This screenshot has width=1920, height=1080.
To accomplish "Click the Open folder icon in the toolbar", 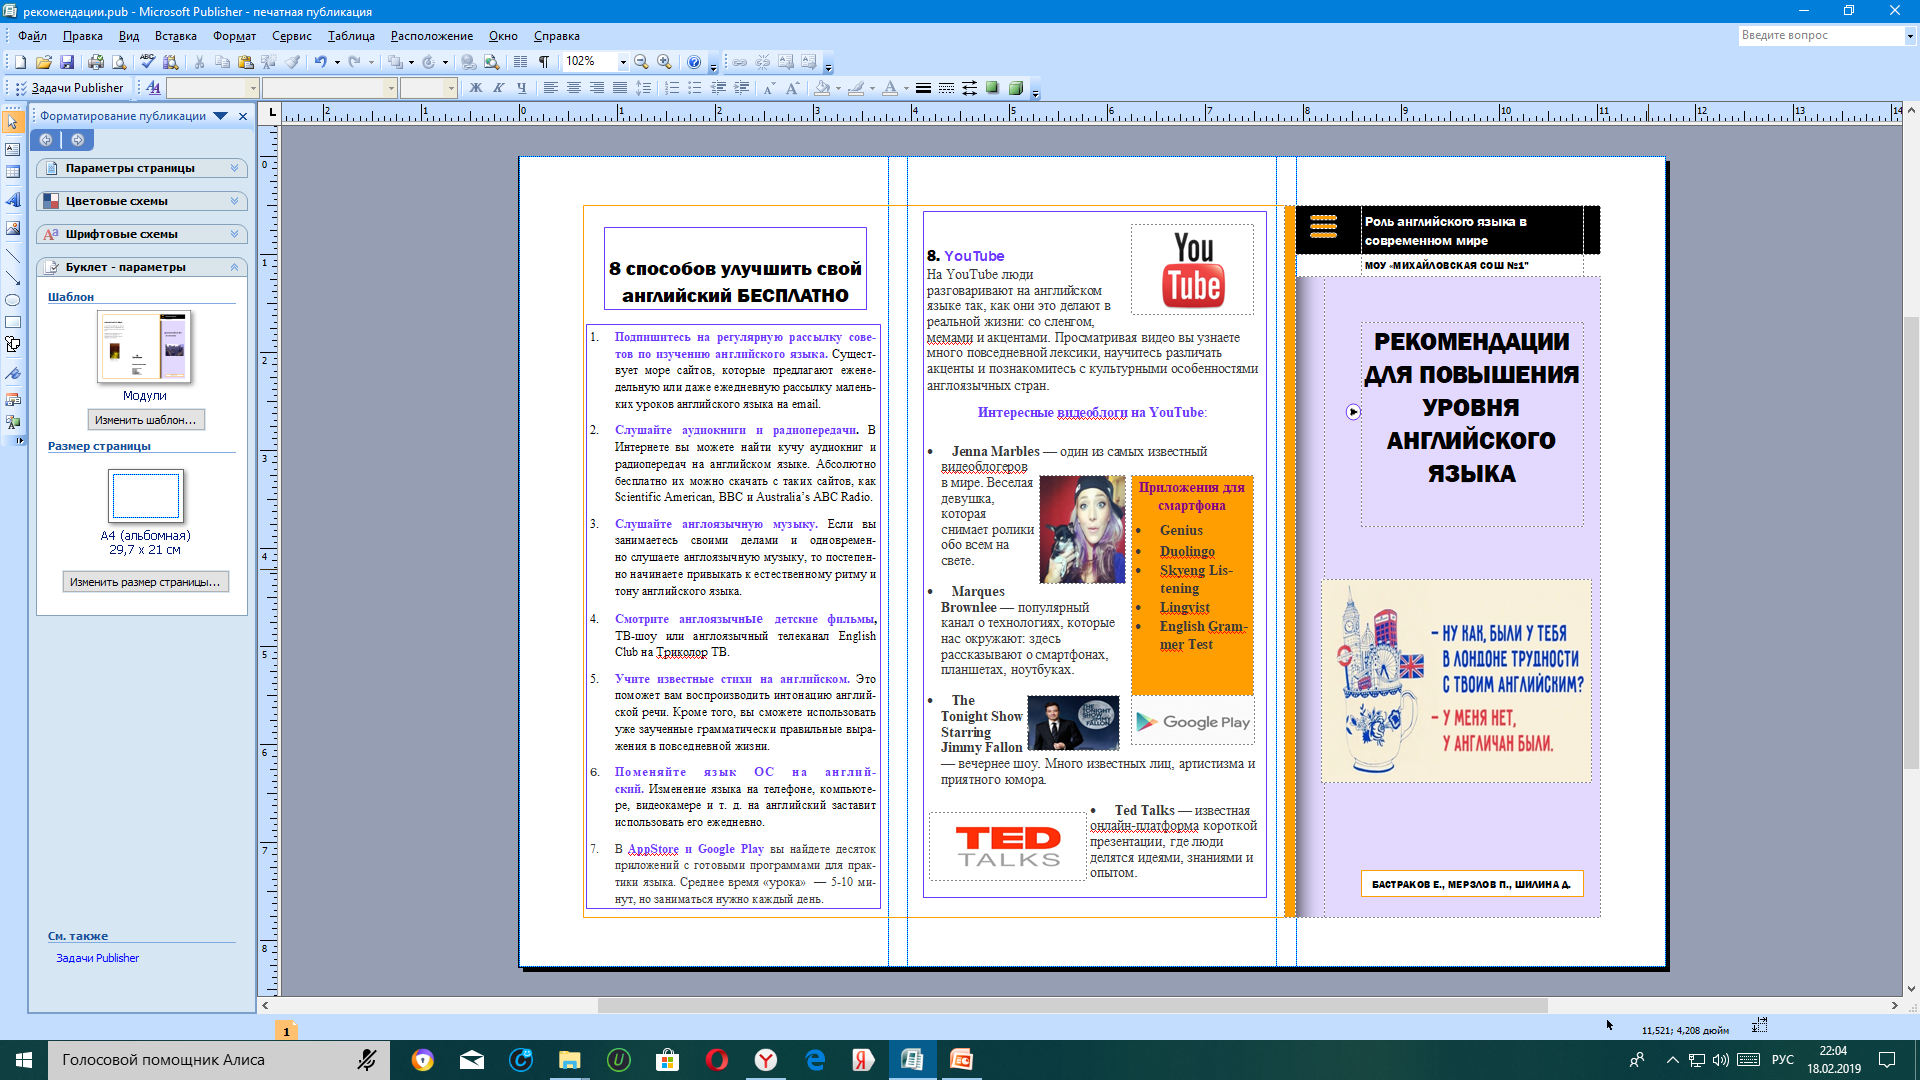I will tap(43, 62).
